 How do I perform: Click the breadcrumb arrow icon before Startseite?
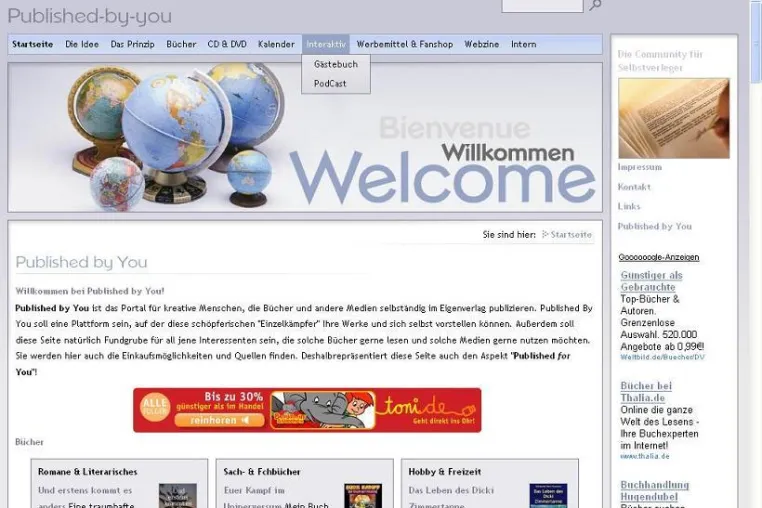point(545,234)
